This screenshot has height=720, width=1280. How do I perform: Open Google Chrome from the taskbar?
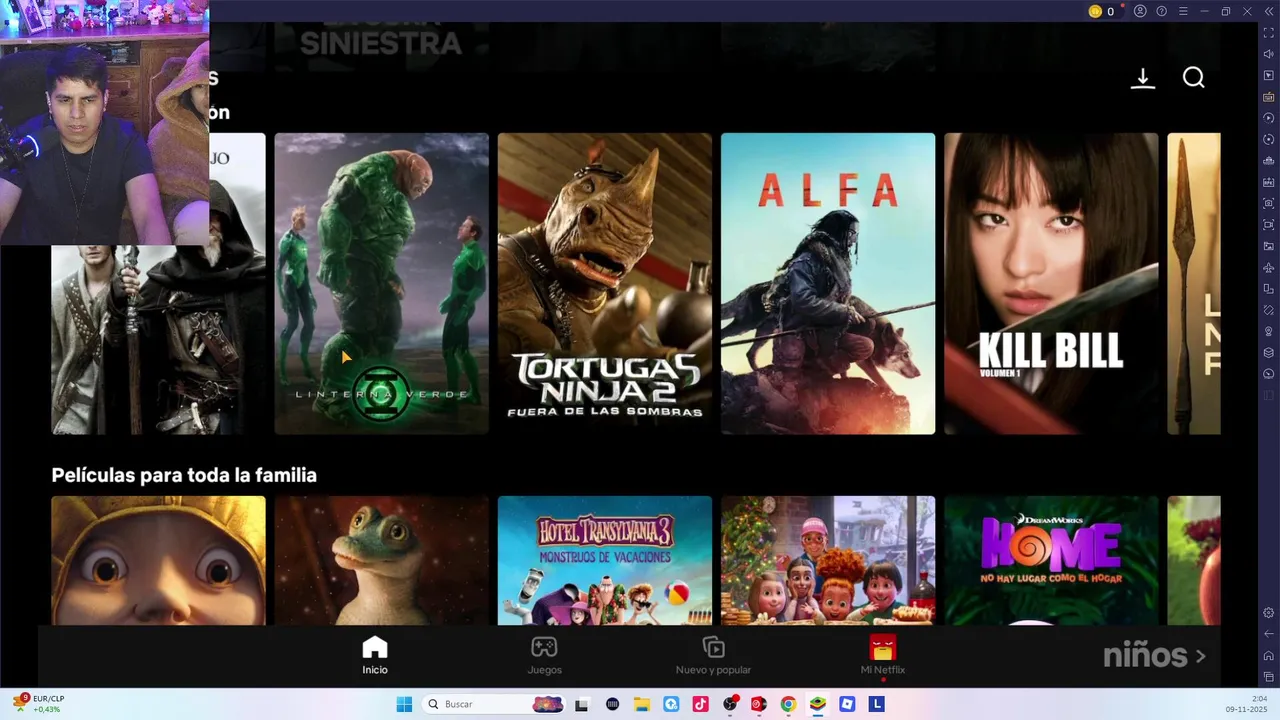pos(788,704)
